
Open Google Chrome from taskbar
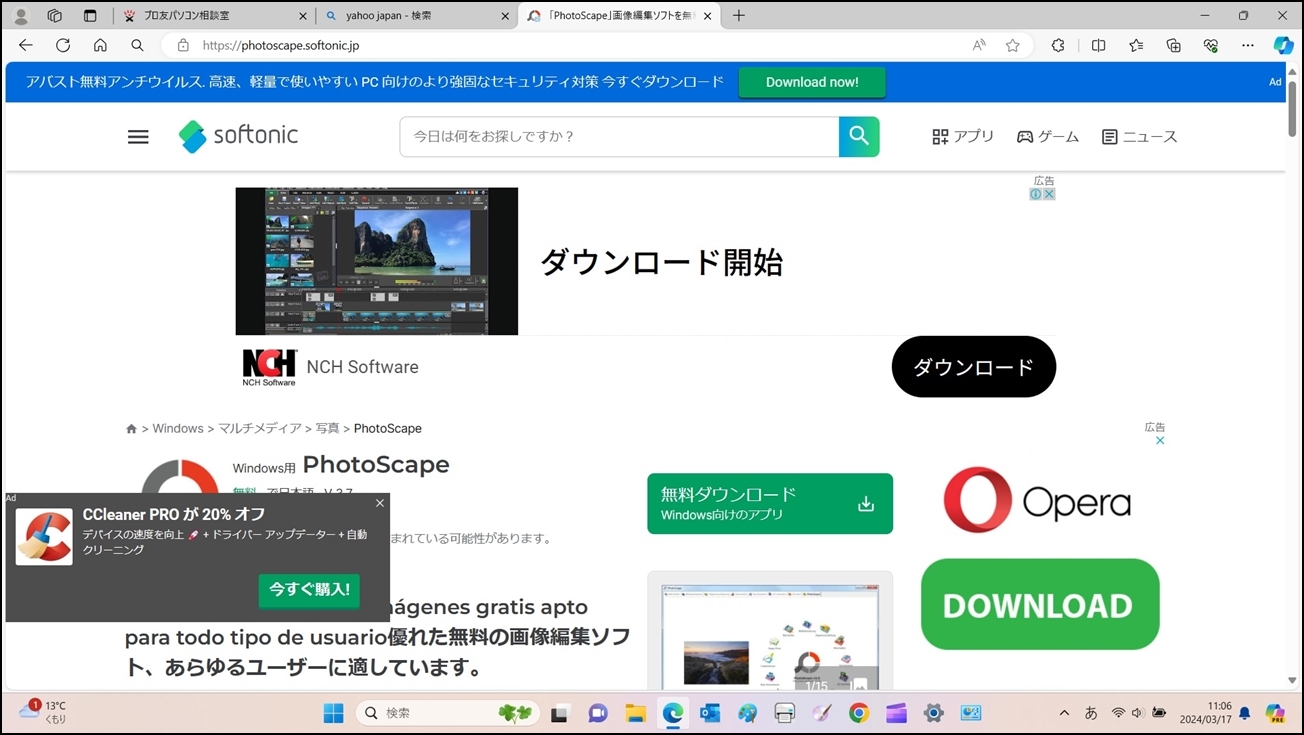(859, 713)
